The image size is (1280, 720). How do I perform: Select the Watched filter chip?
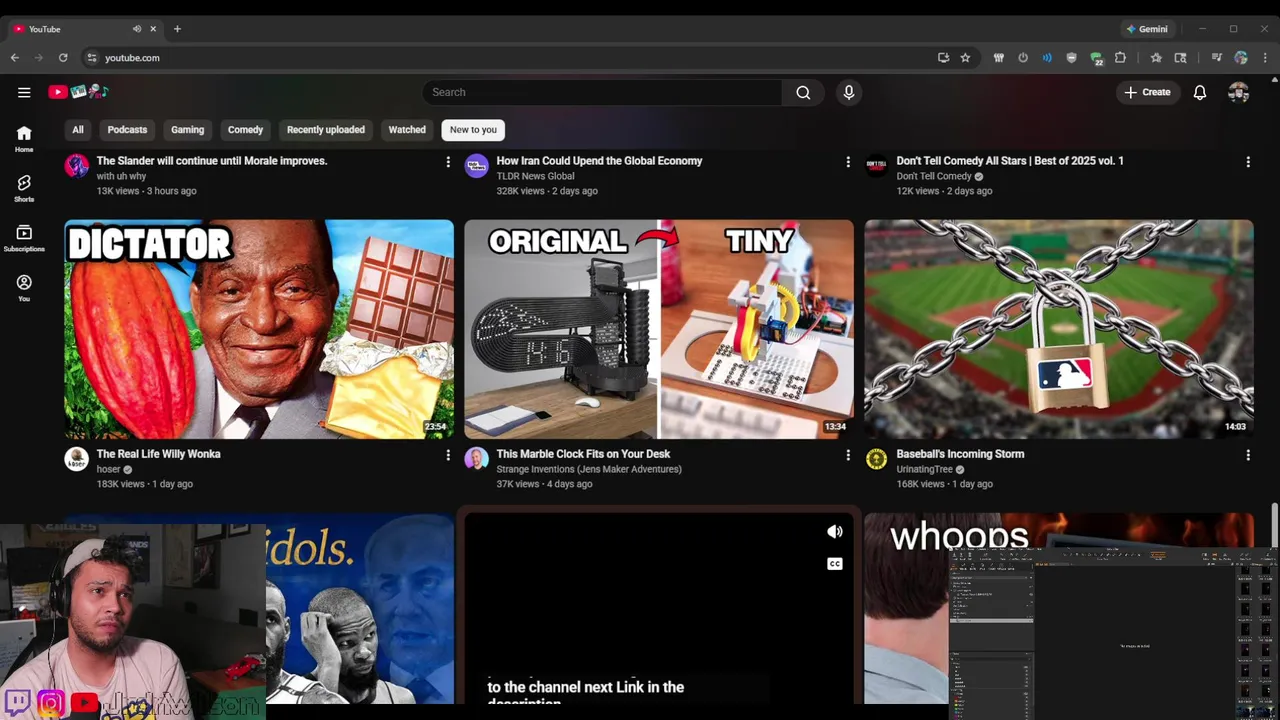(407, 130)
